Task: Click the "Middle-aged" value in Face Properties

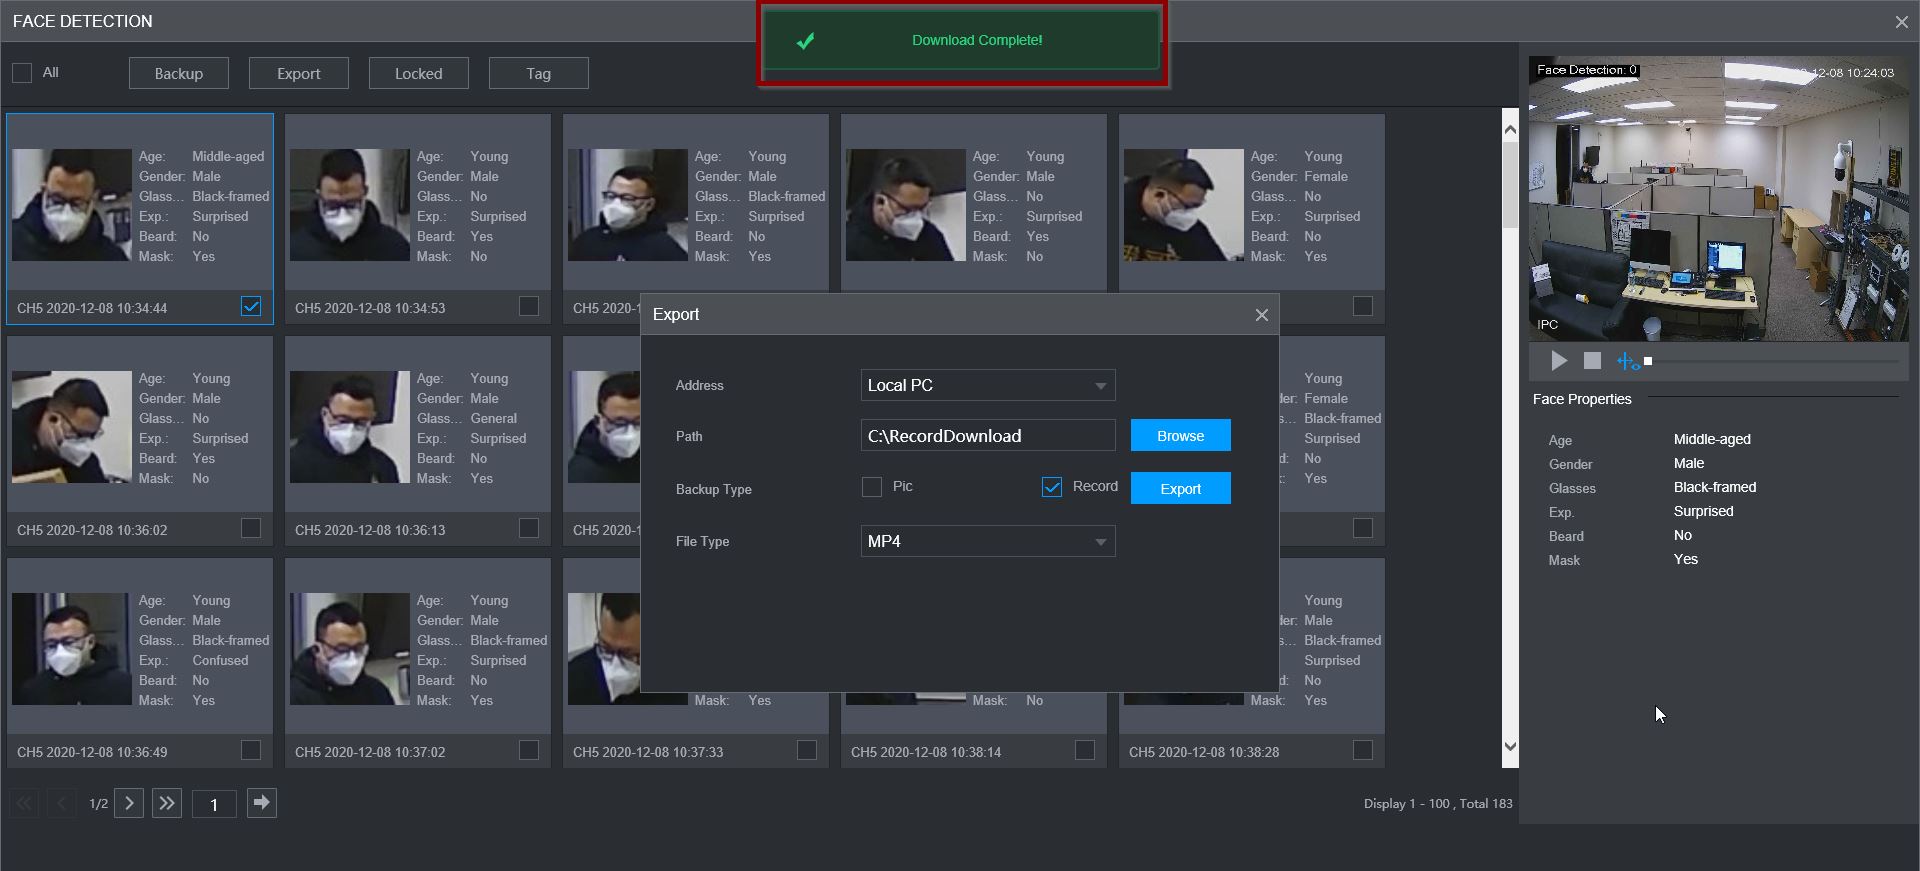Action: (x=1712, y=439)
